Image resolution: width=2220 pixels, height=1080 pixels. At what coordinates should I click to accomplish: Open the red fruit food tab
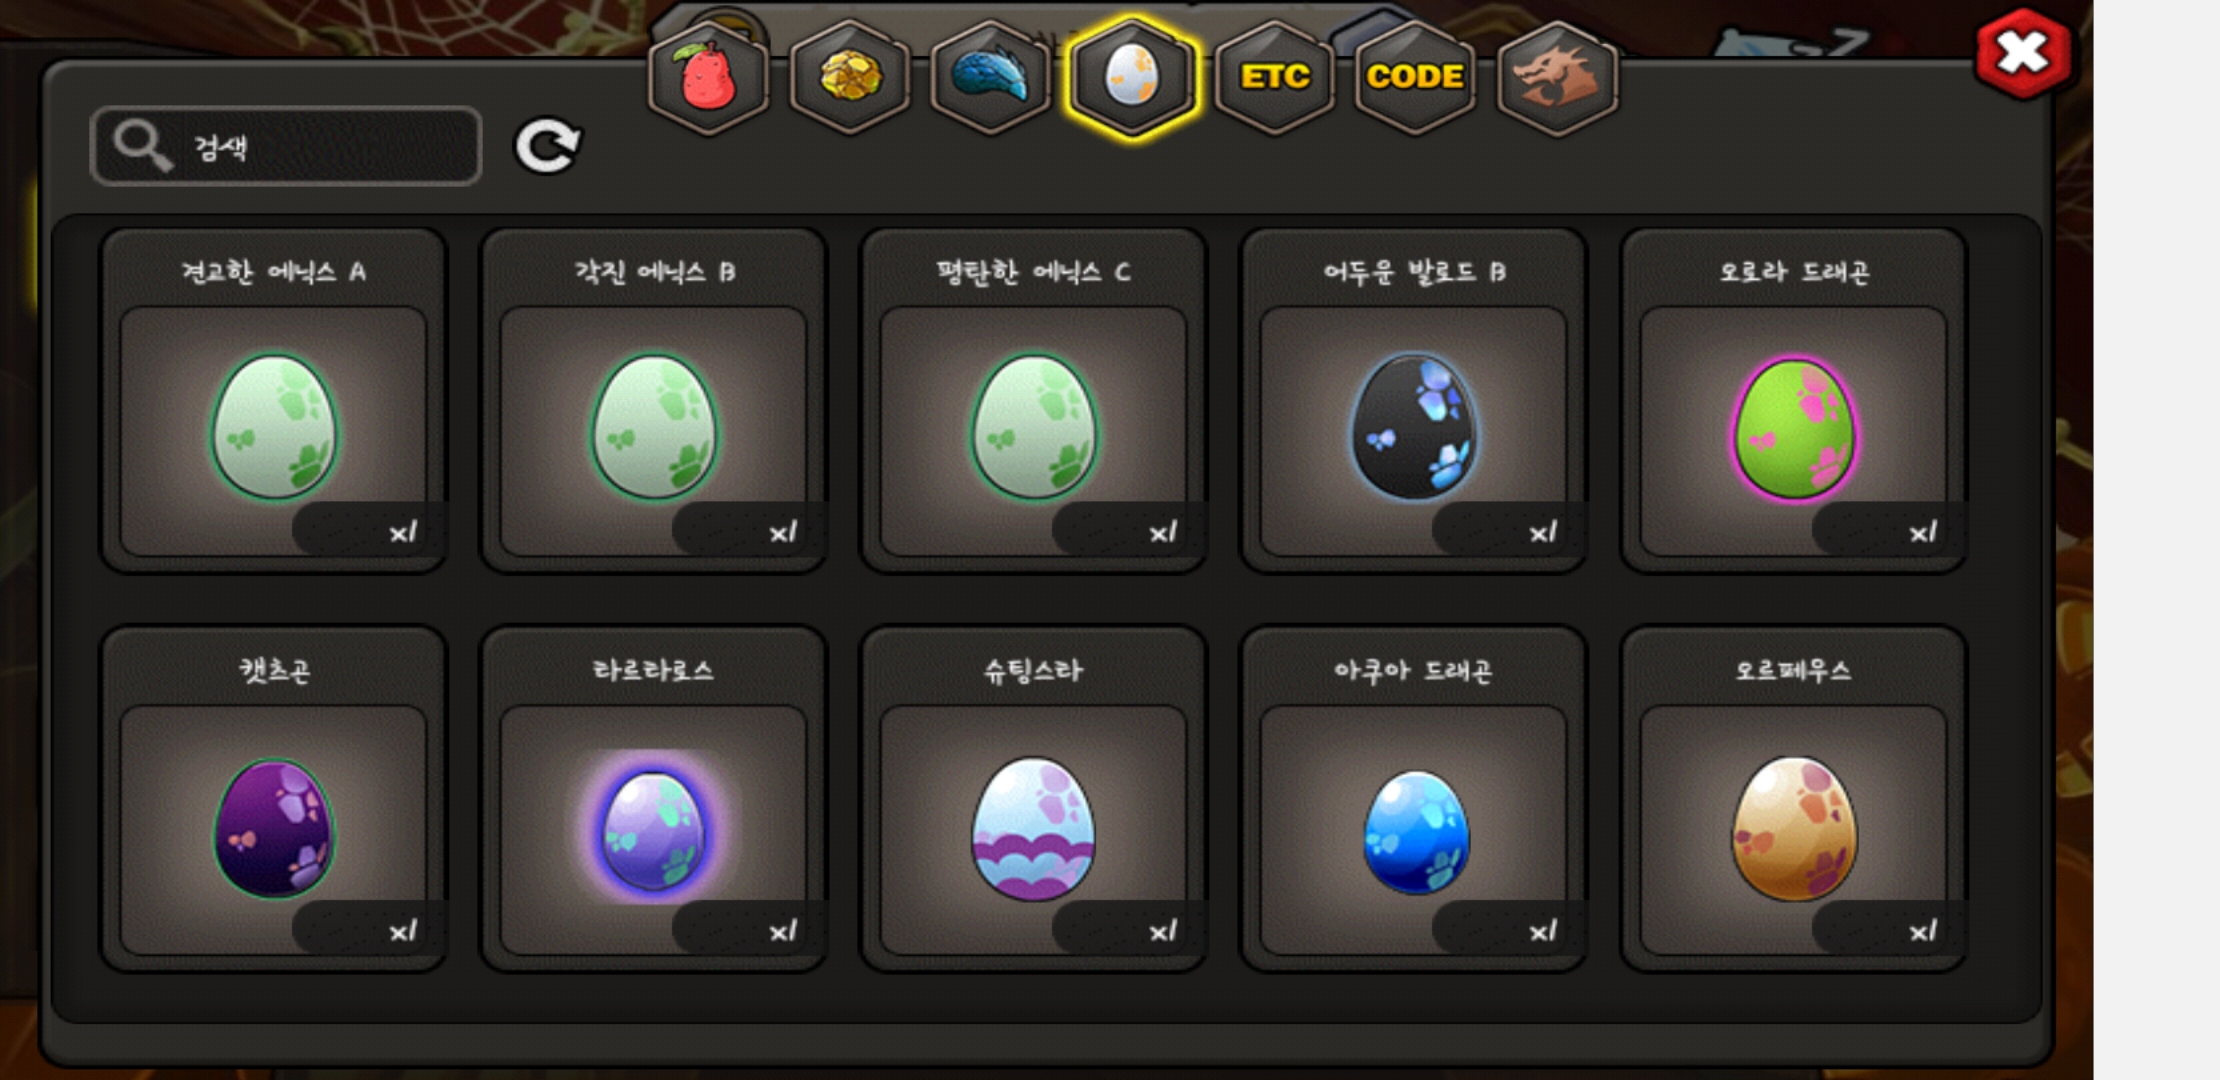pos(708,78)
